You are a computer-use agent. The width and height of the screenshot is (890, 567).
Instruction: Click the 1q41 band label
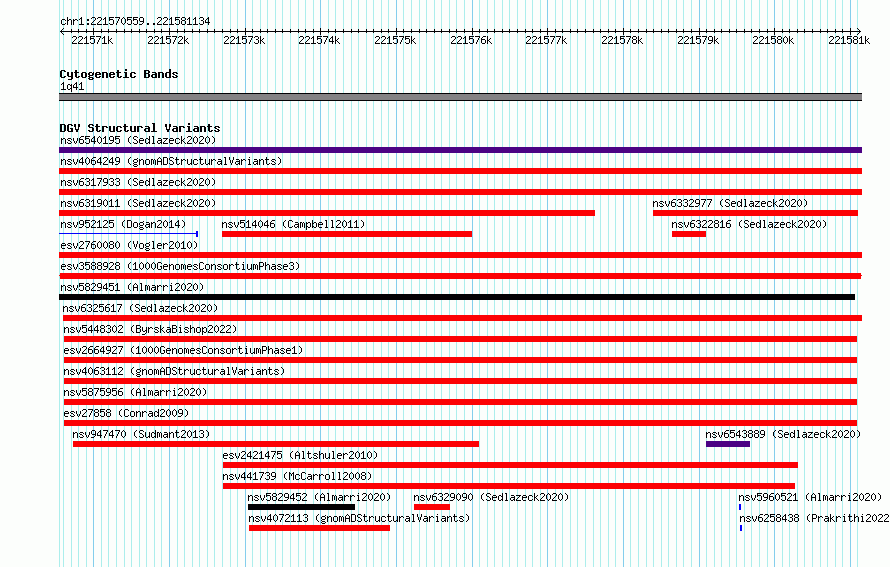[x=72, y=86]
